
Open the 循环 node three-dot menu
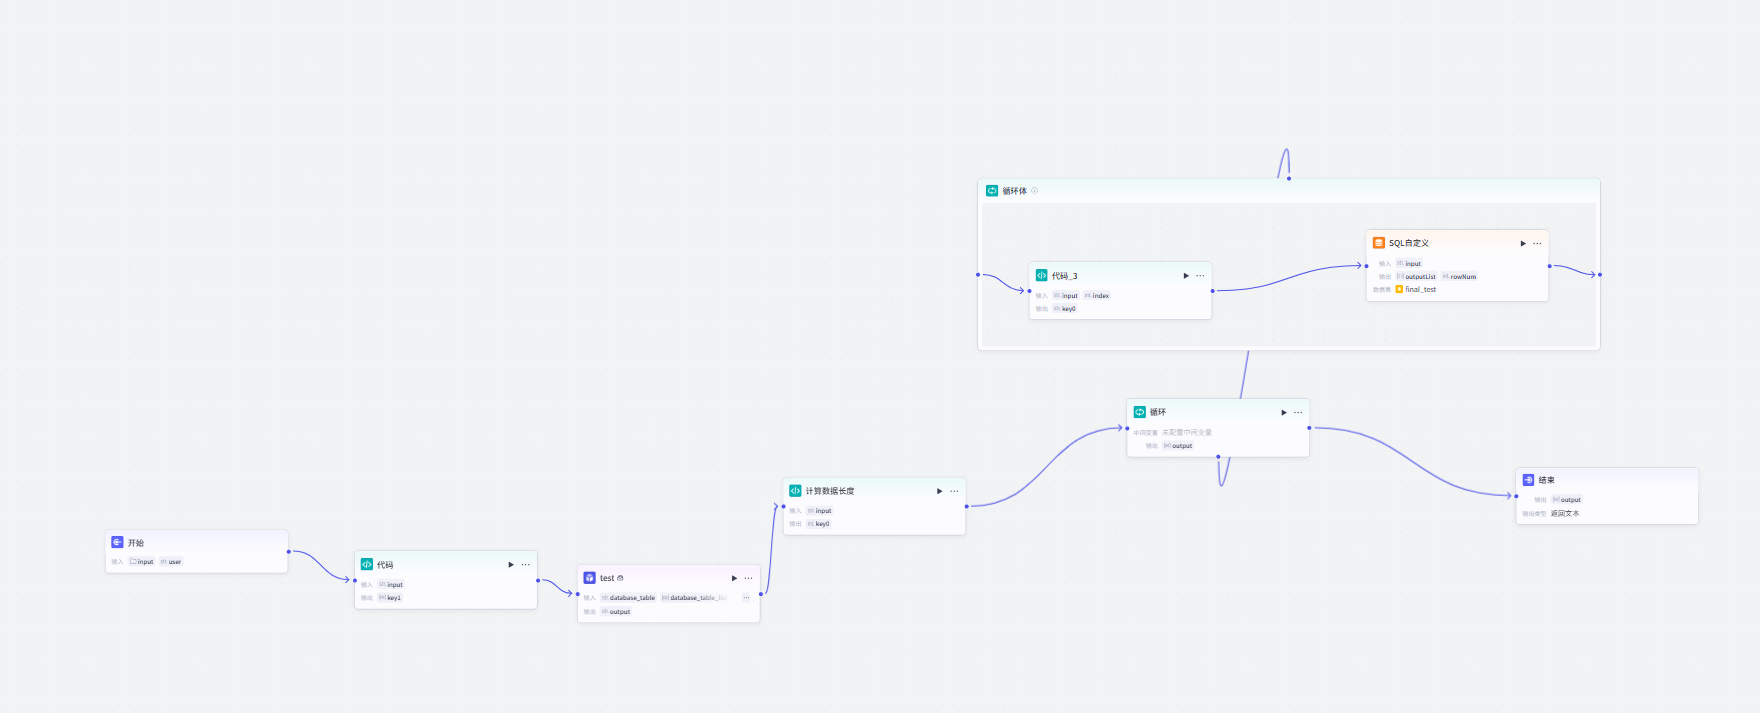click(1298, 412)
